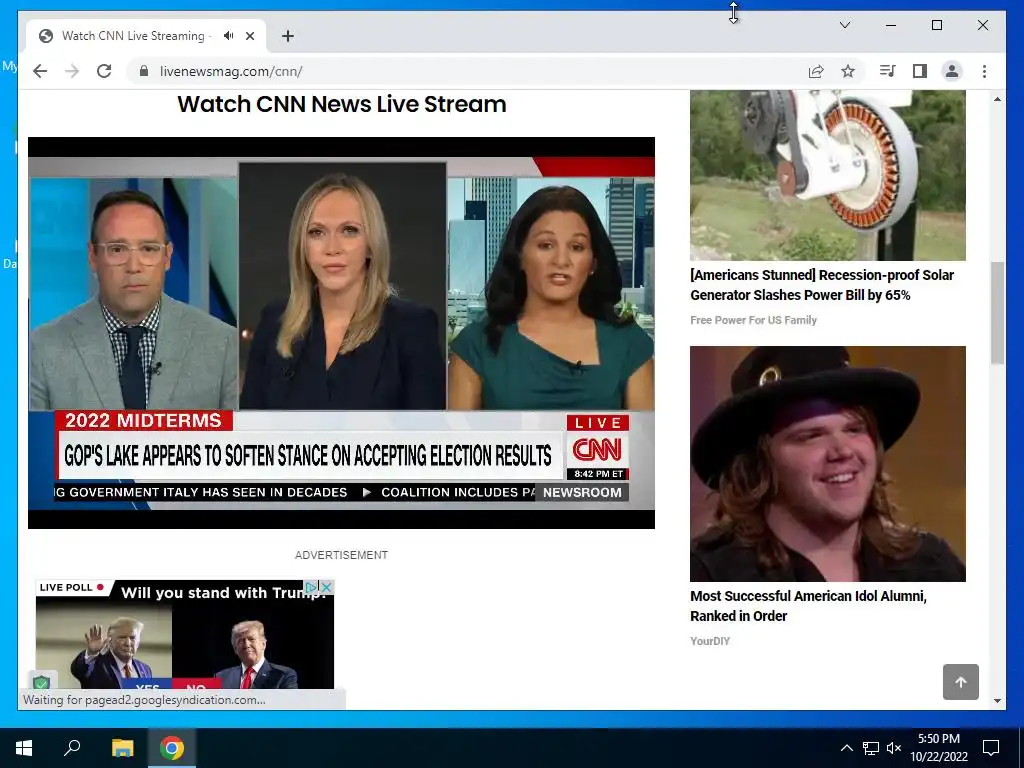Open the Trump live poll advertisement
Image resolution: width=1024 pixels, height=768 pixels.
click(185, 634)
